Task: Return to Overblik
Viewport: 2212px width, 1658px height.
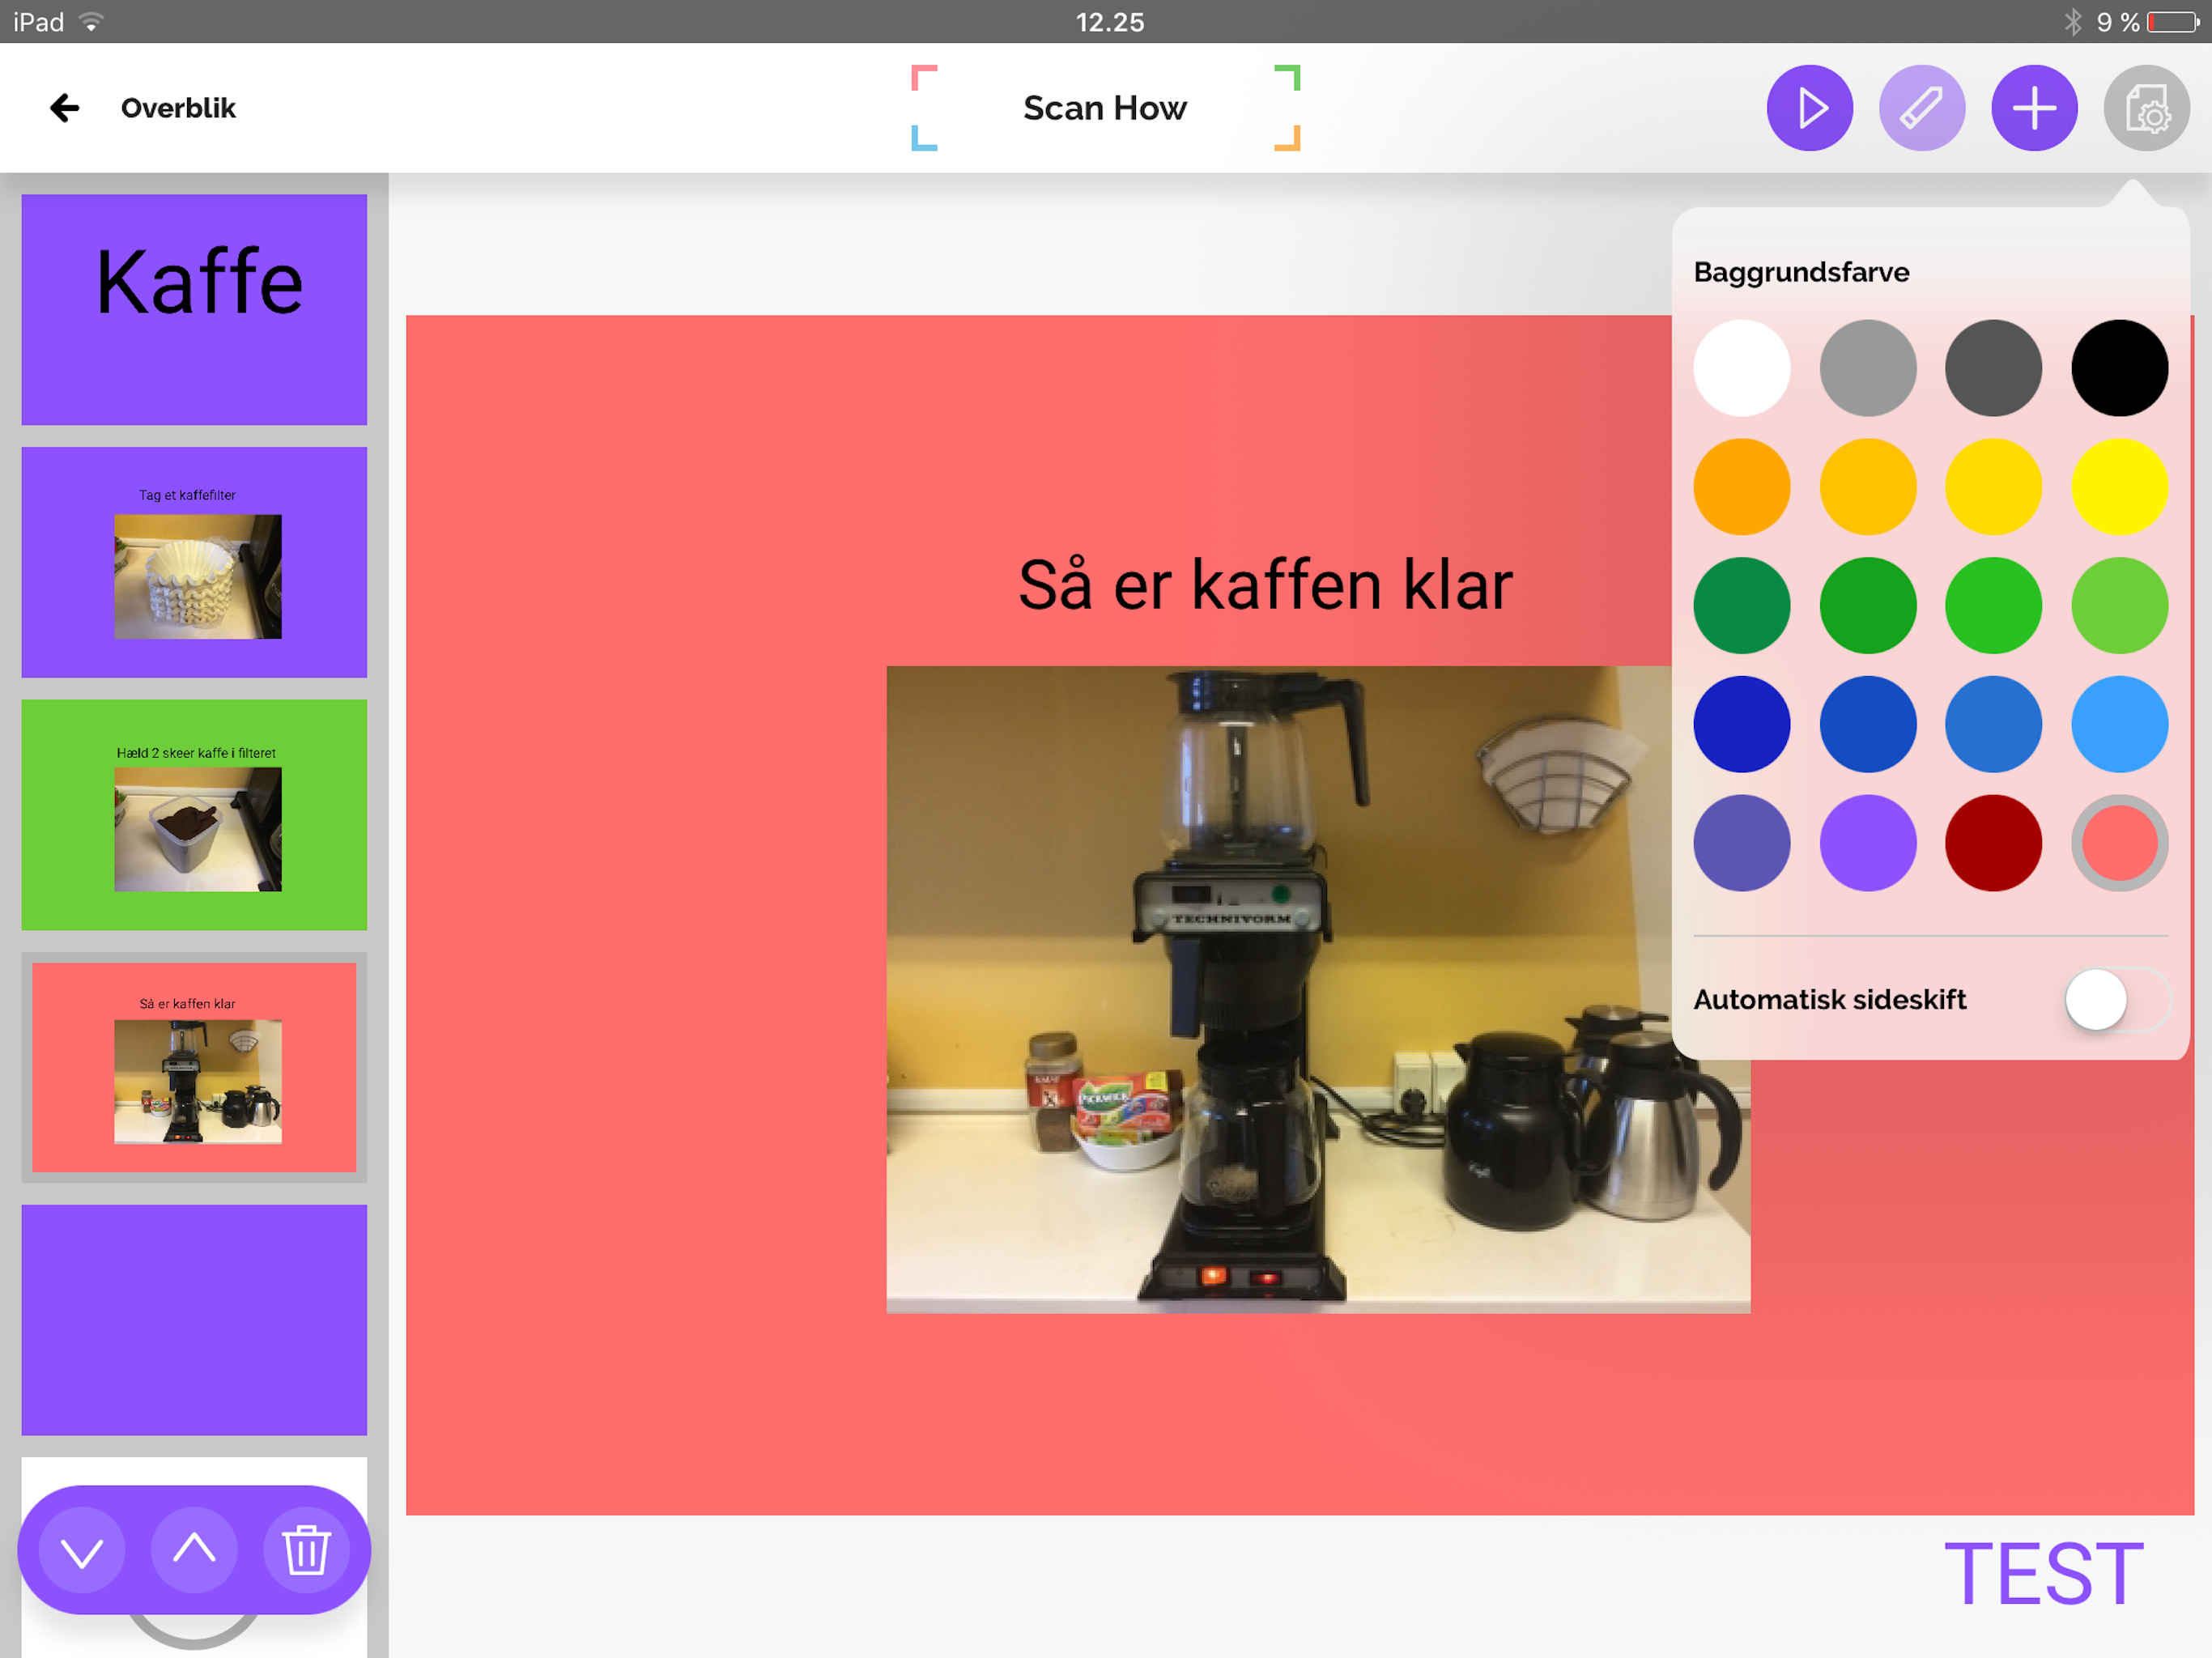Action: 178,108
